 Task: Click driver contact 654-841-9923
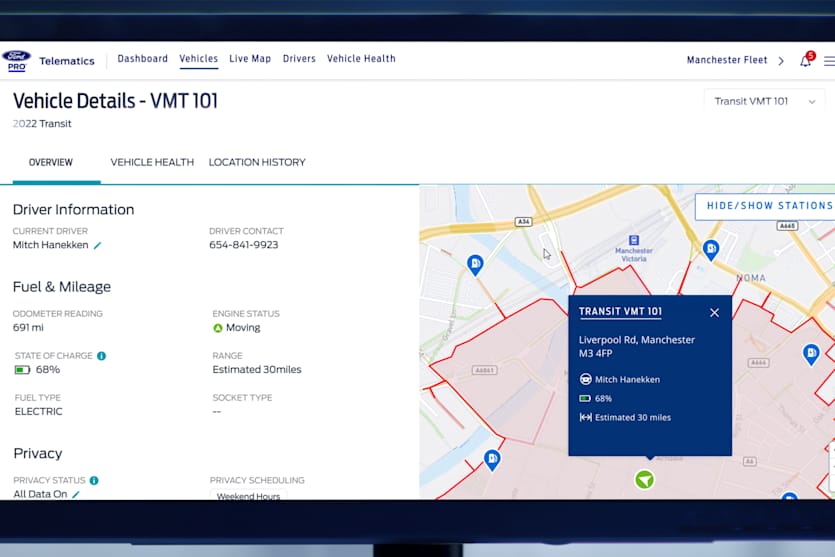point(243,245)
